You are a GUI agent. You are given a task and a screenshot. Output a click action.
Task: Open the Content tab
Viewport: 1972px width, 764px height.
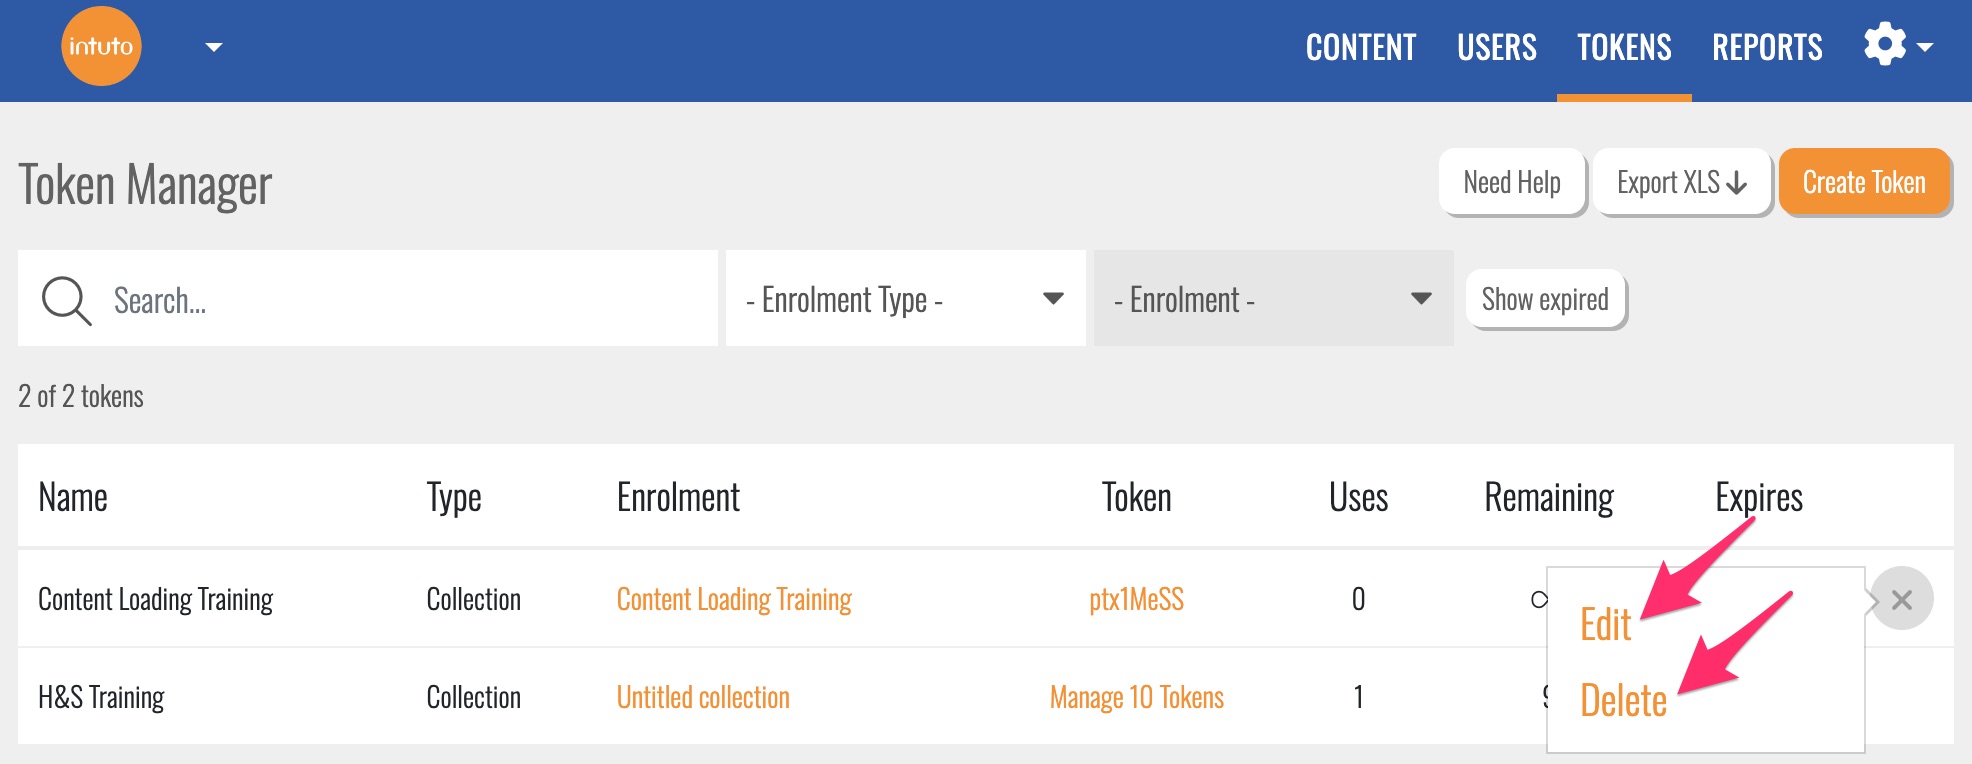1360,47
